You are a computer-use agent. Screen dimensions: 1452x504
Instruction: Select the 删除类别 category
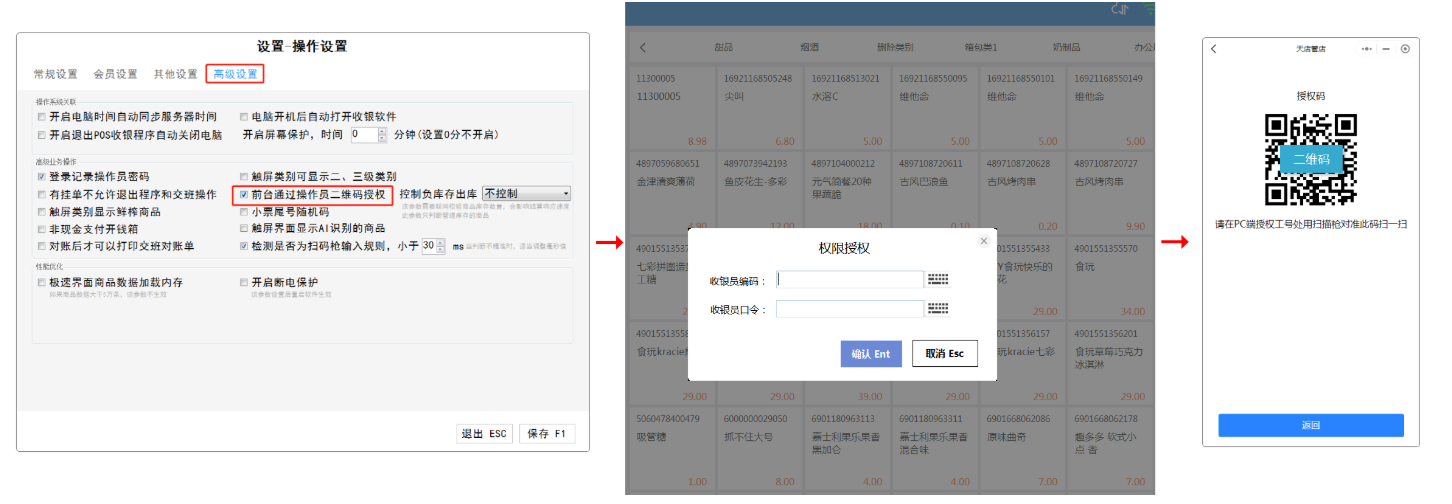[x=895, y=47]
